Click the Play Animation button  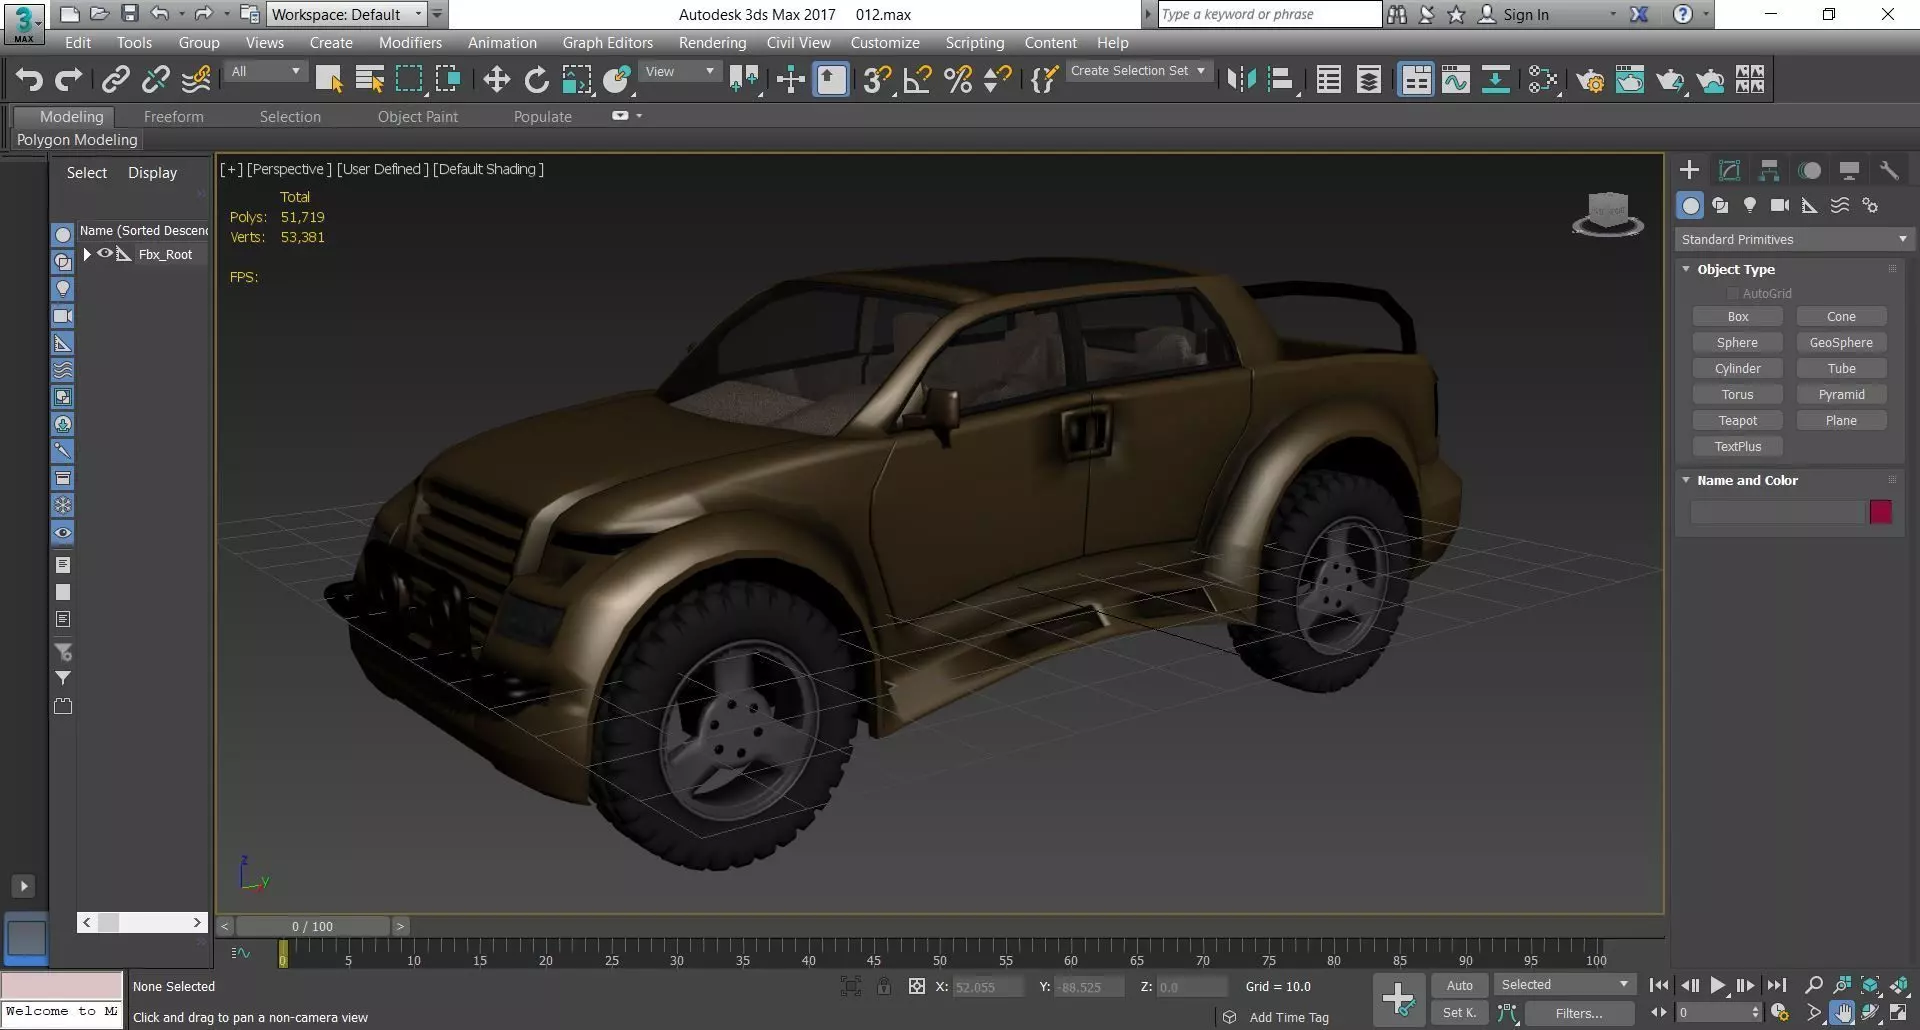coord(1717,986)
